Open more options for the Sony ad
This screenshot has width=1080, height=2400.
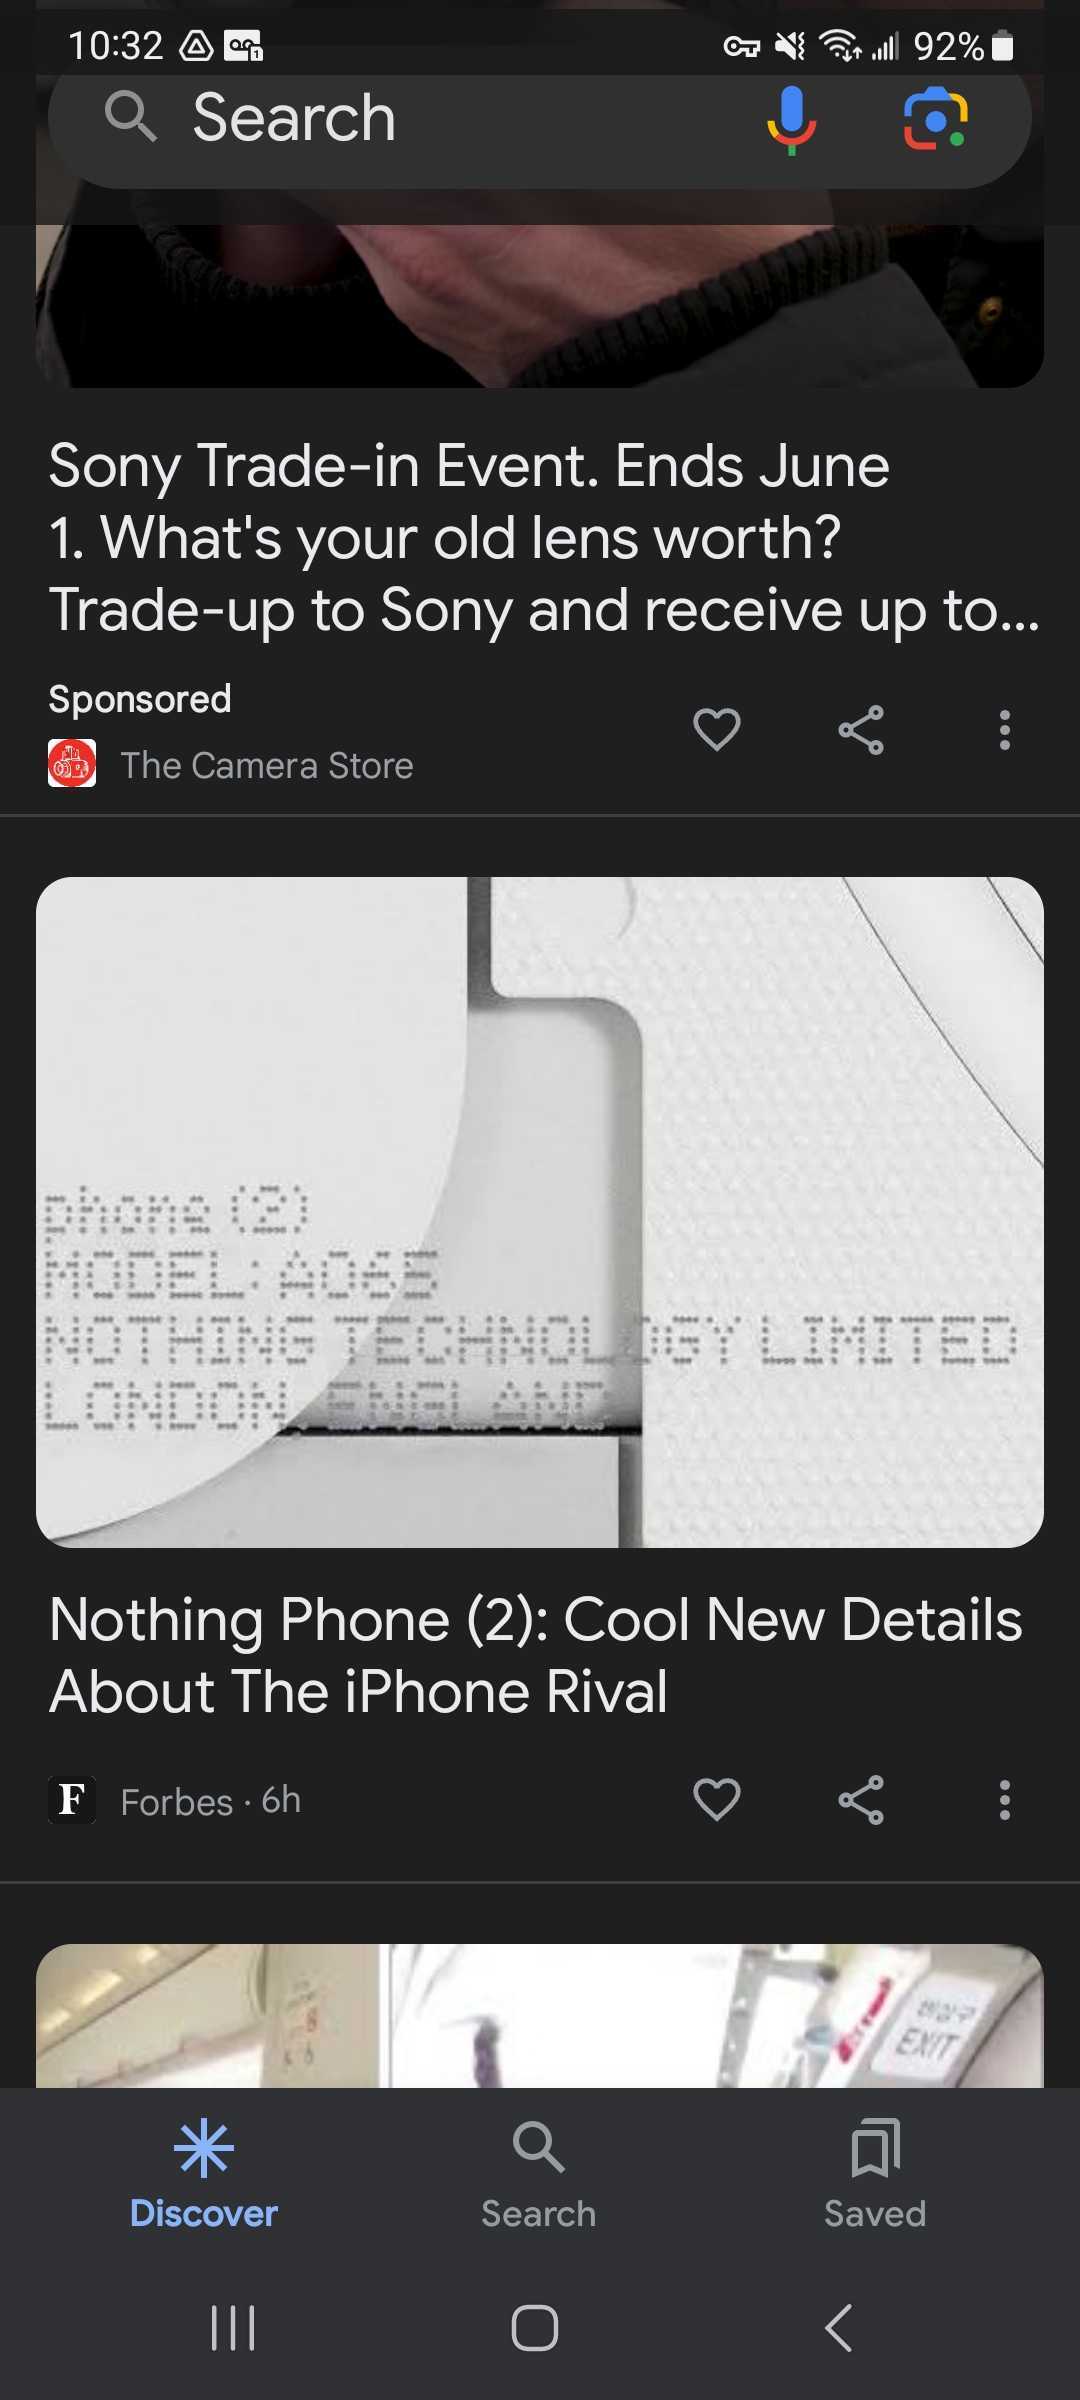click(x=1005, y=730)
